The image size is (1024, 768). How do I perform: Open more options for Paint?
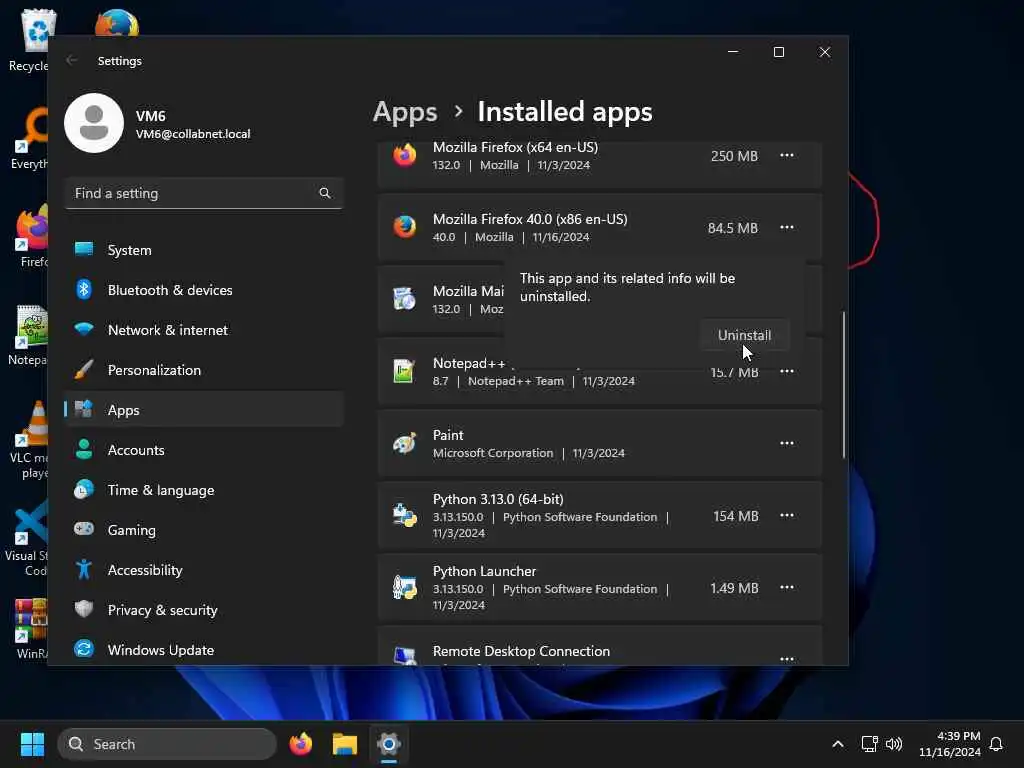786,443
